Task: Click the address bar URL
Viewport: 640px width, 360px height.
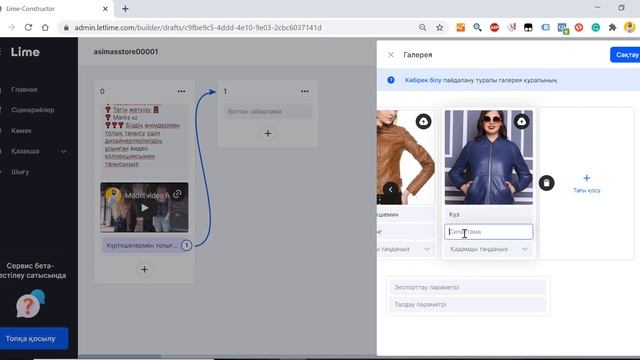Action: (x=198, y=28)
